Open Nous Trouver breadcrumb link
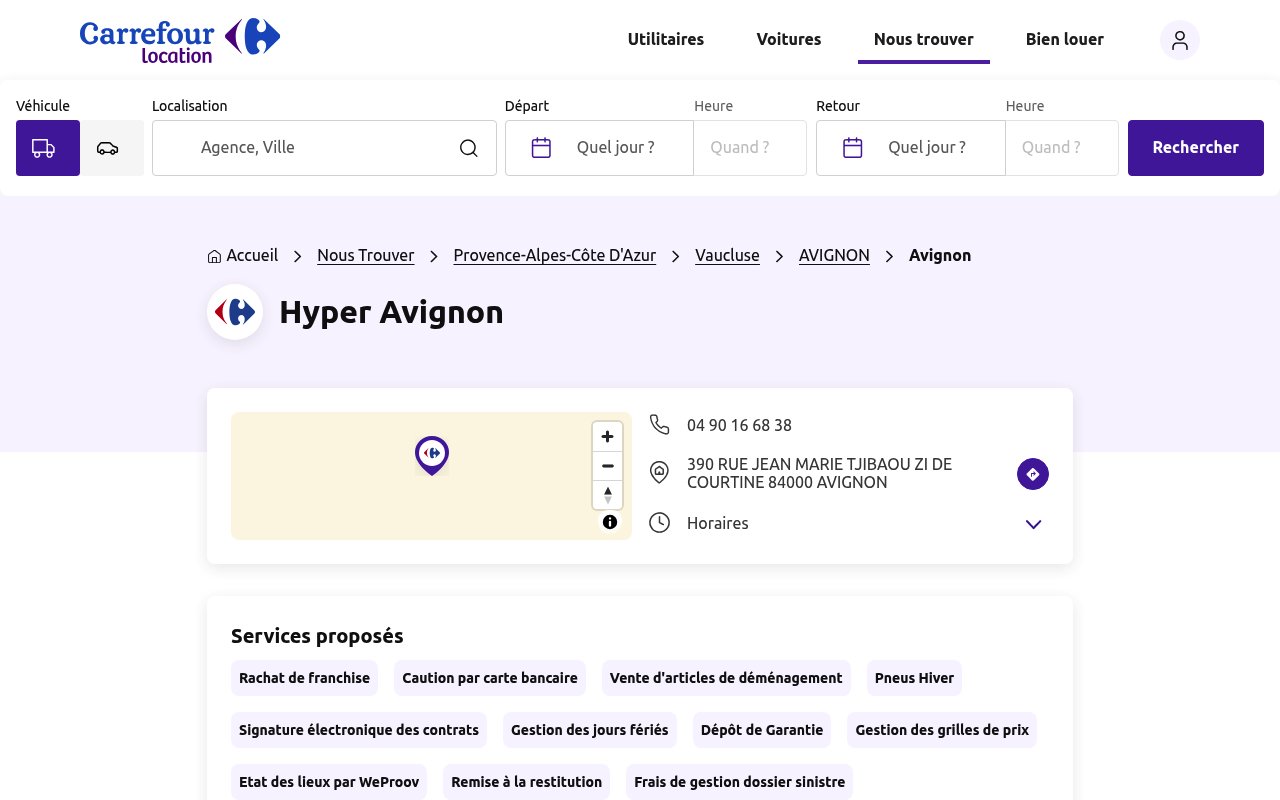Image resolution: width=1280 pixels, height=800 pixels. point(366,256)
